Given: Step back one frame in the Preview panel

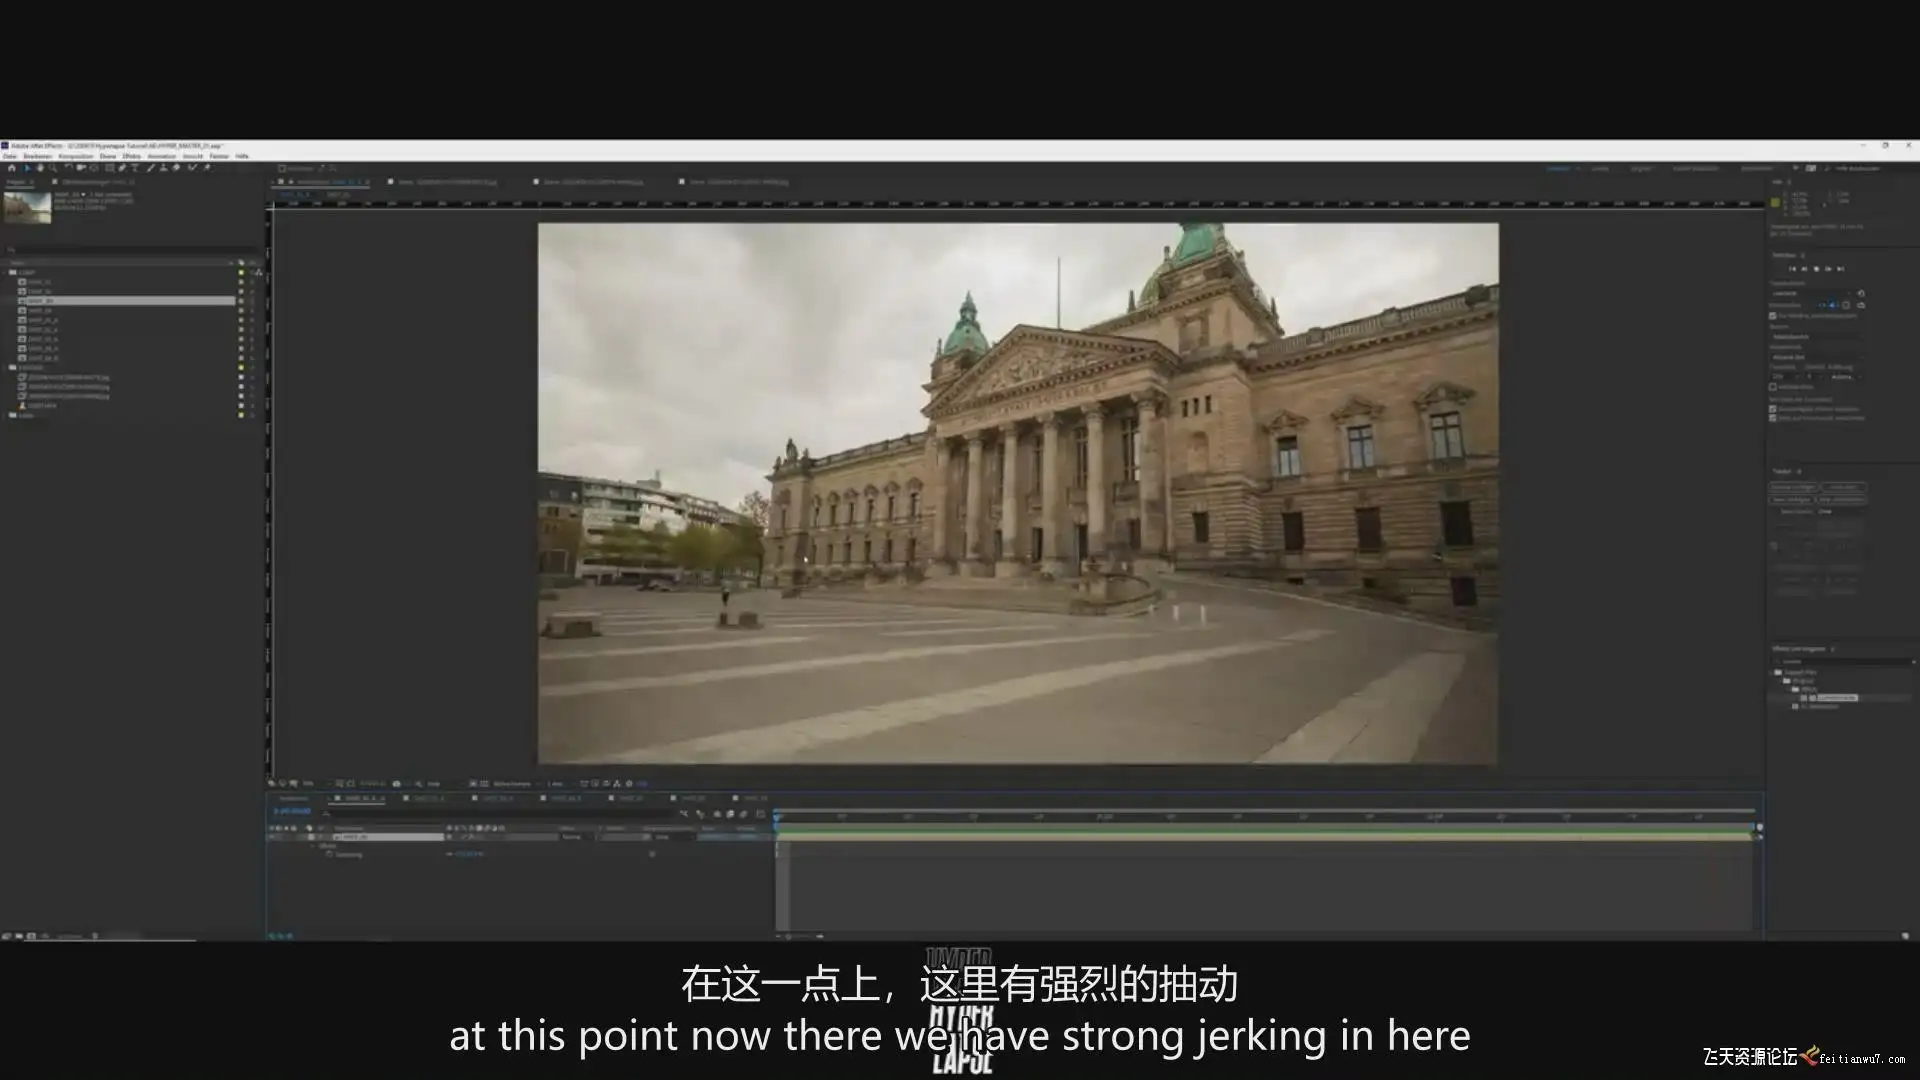Looking at the screenshot, I should tap(1804, 268).
